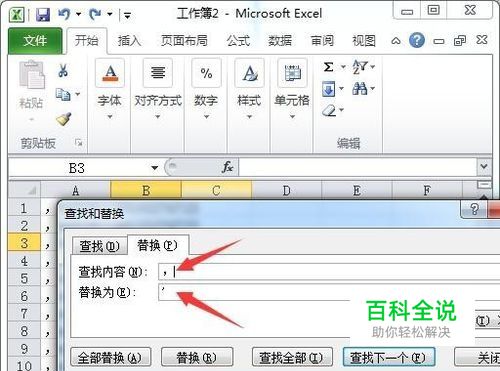Click the dialog help question mark button
This screenshot has height=371, width=500.
pos(474,209)
